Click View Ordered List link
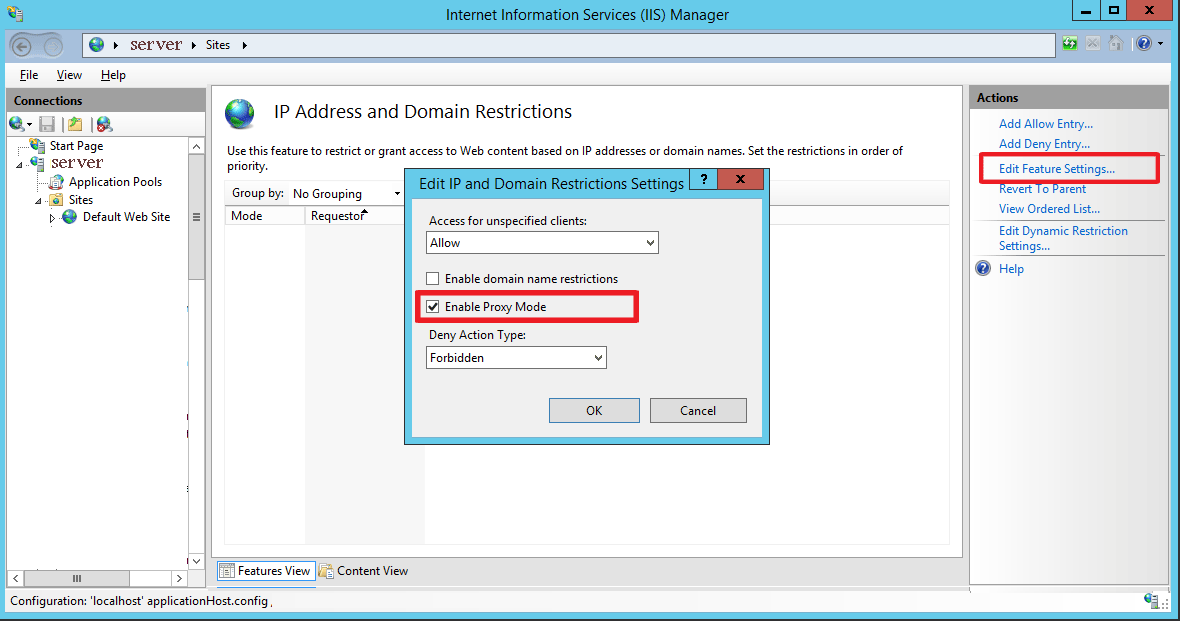 tap(1049, 209)
